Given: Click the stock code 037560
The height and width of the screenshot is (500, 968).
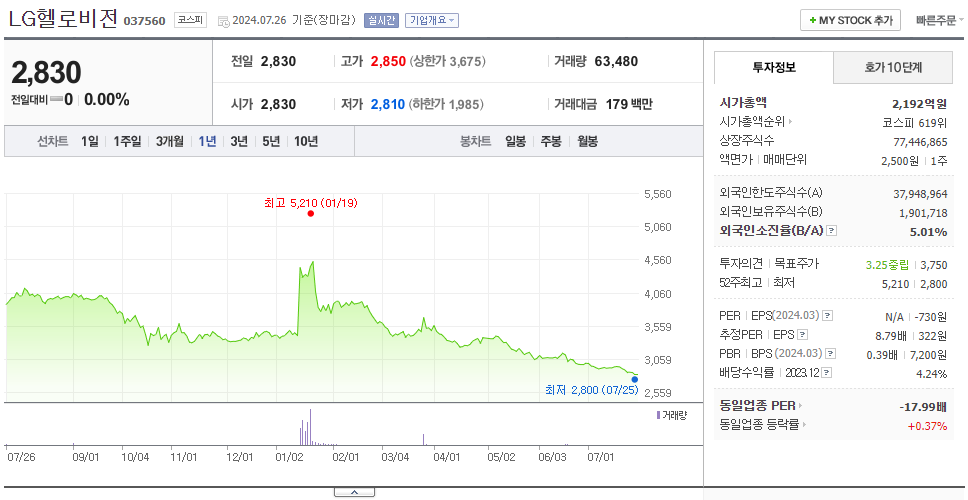Looking at the screenshot, I should (x=144, y=21).
